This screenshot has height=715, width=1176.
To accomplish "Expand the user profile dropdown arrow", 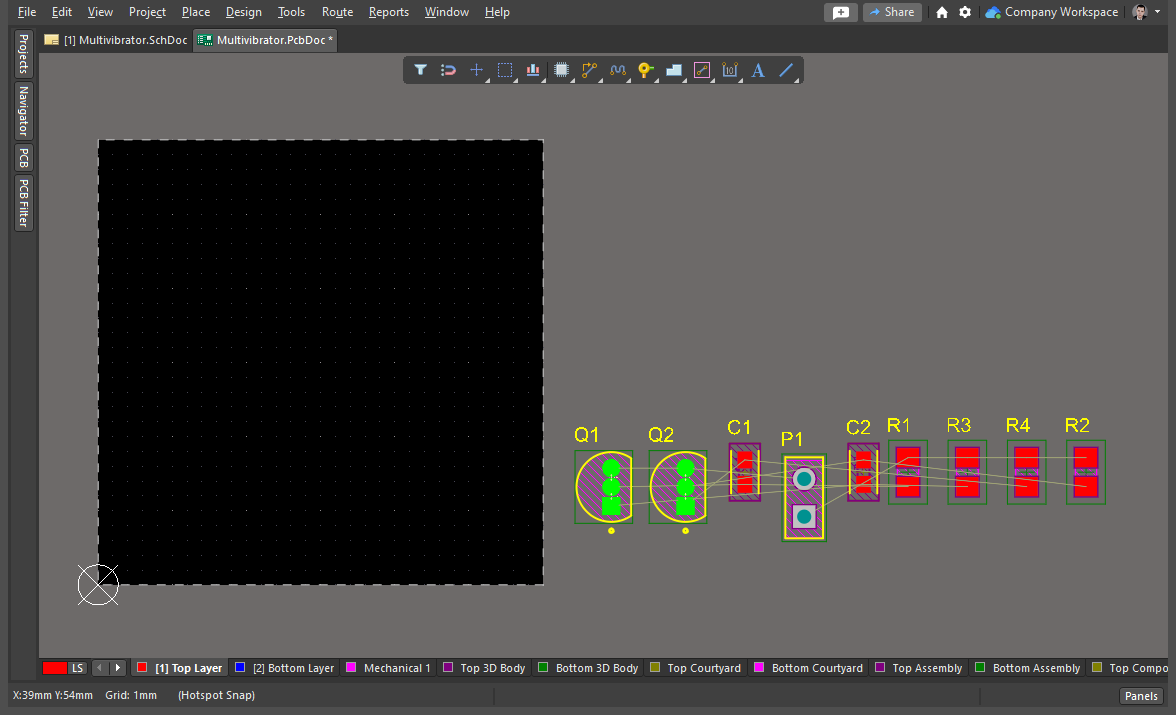I will 1158,12.
